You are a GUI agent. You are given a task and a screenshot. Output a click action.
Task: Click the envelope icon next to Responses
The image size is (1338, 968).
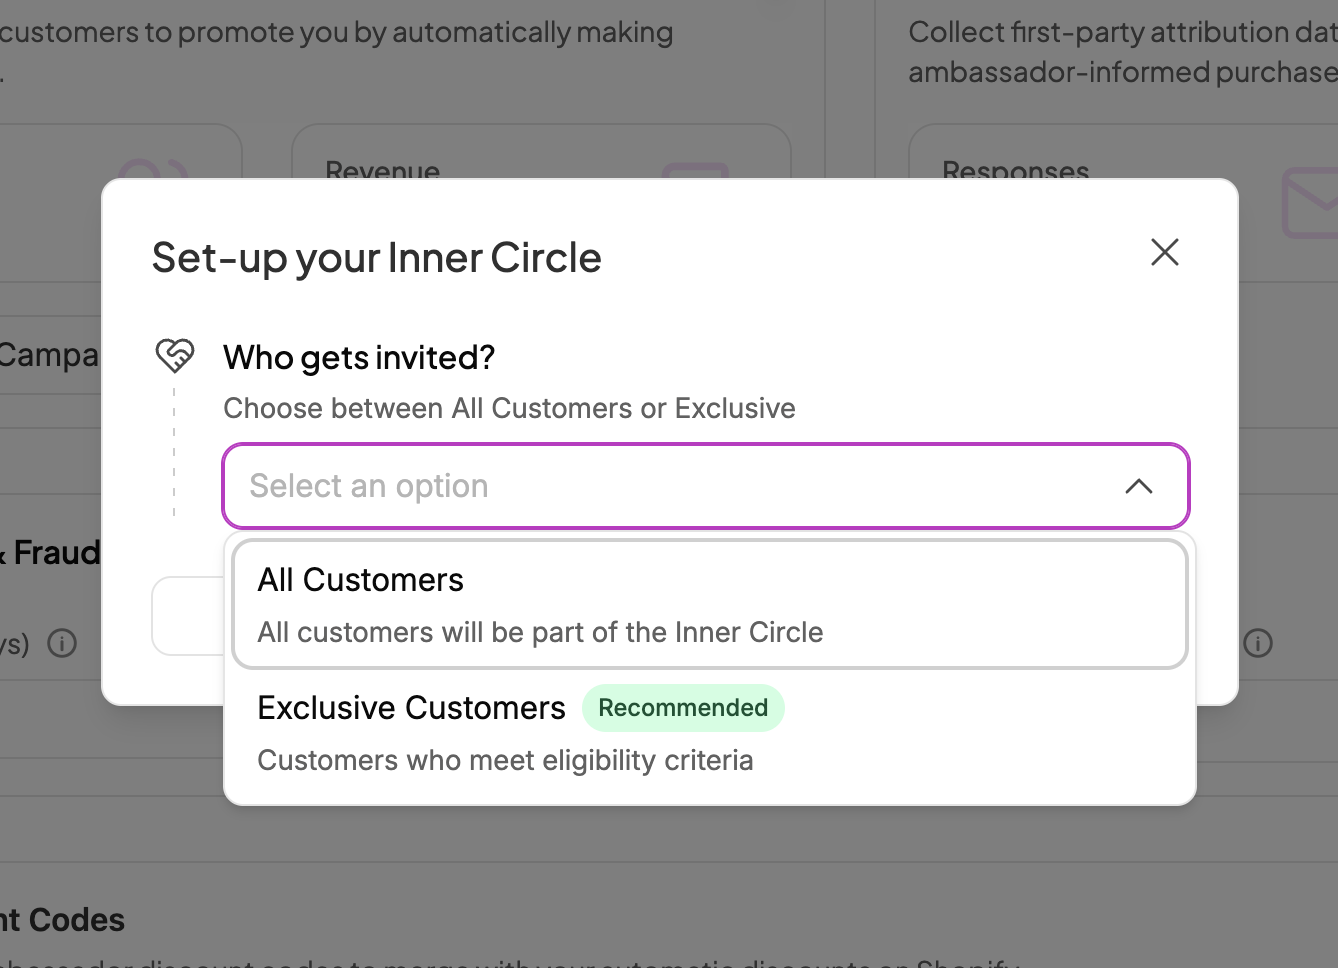[x=1310, y=203]
